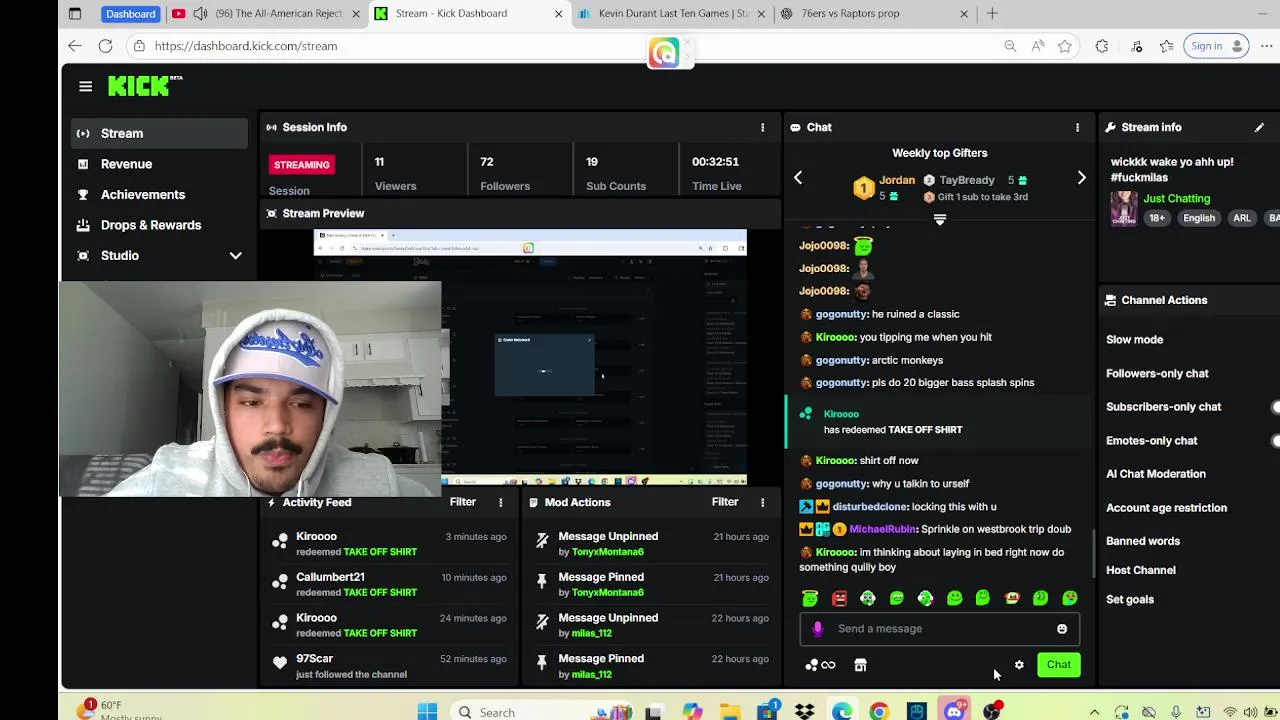
Task: Zoom icon in the address bar
Action: click(1010, 46)
